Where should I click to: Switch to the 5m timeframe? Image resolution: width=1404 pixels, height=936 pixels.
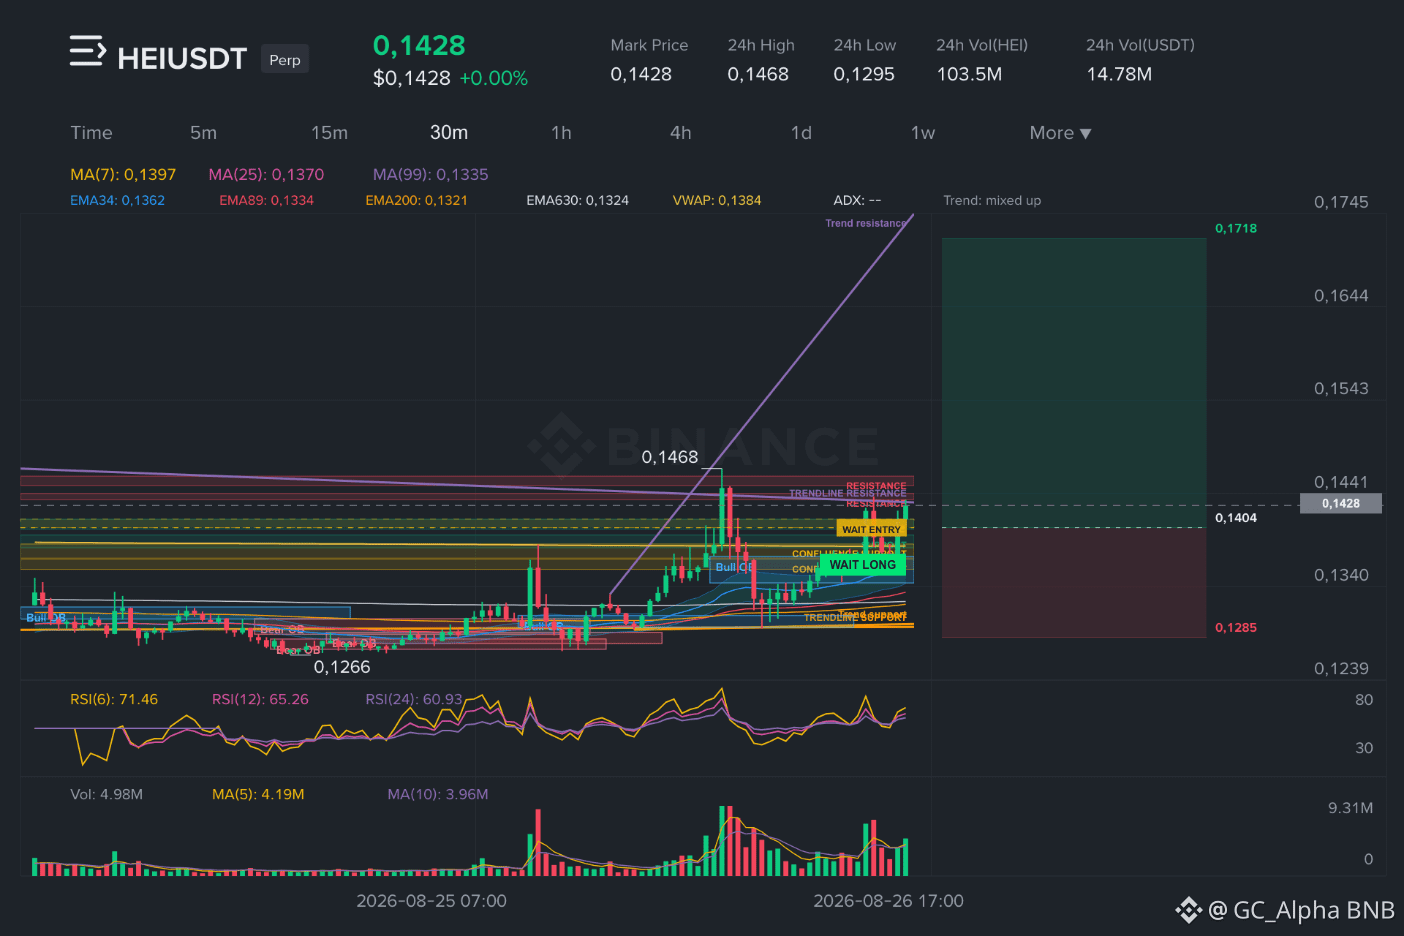203,133
